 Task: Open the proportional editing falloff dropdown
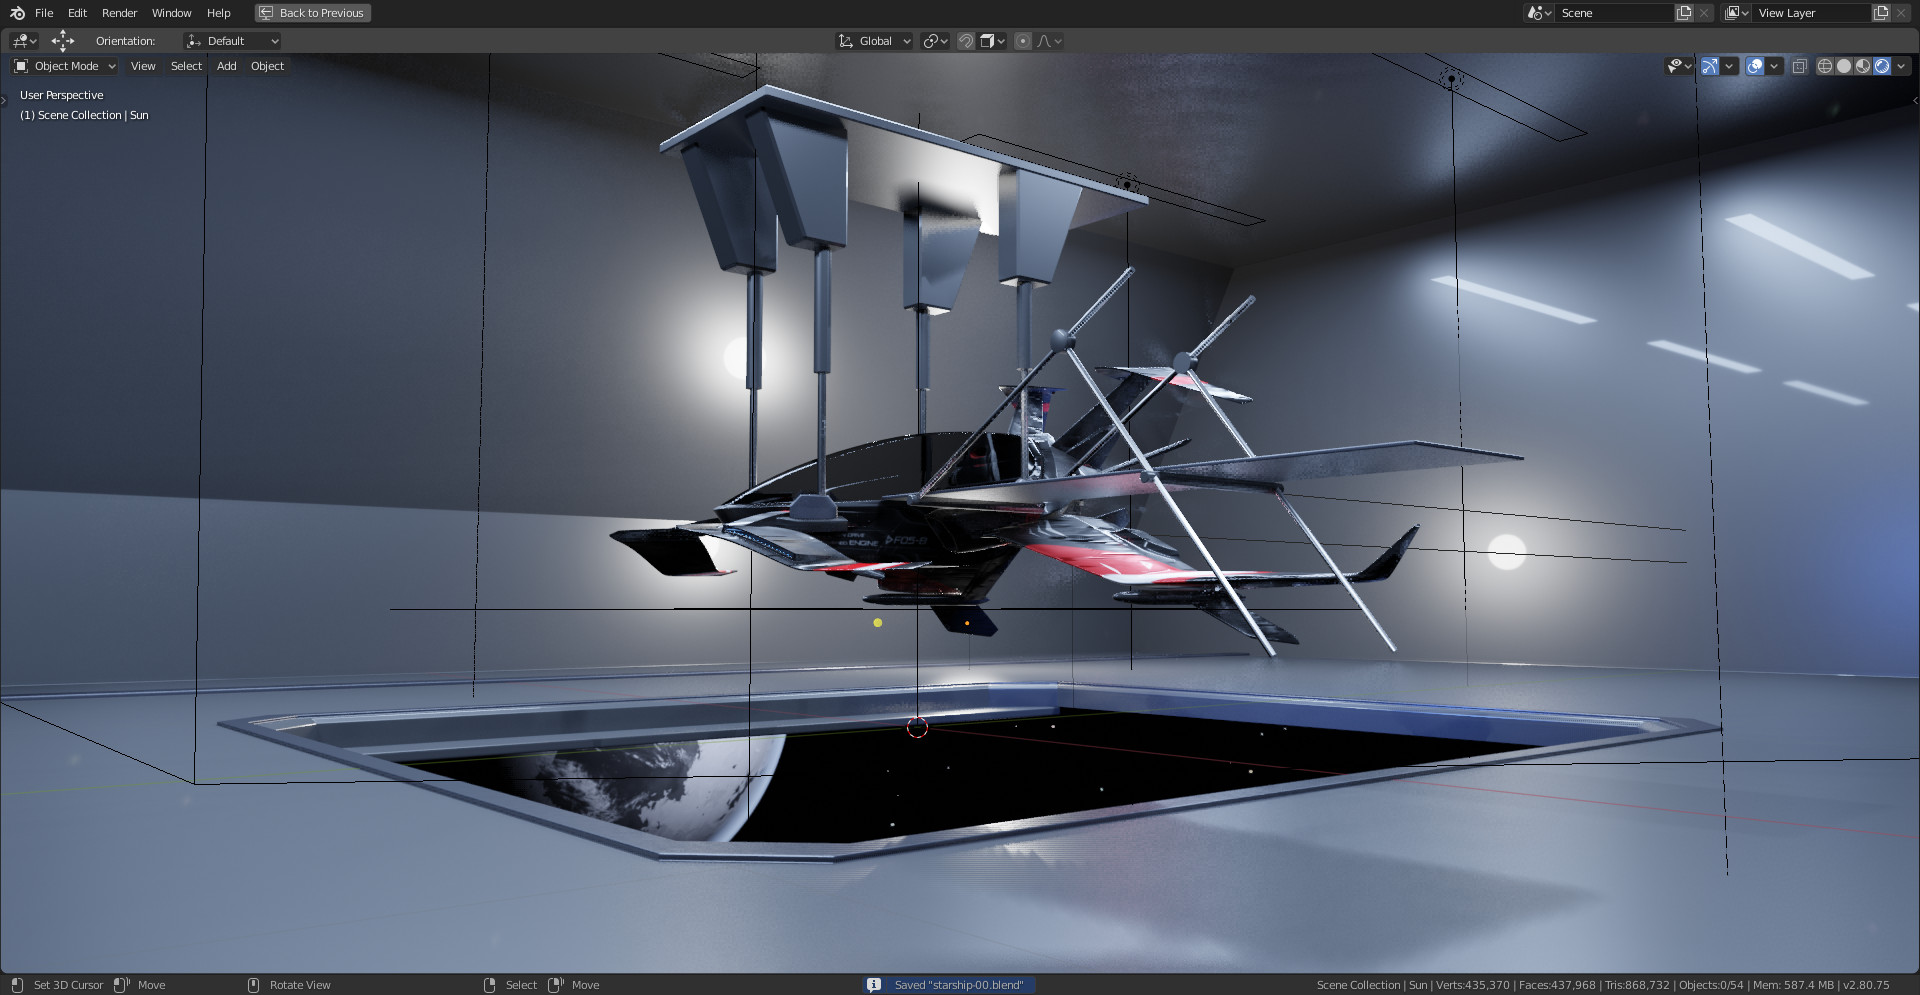tap(1050, 41)
